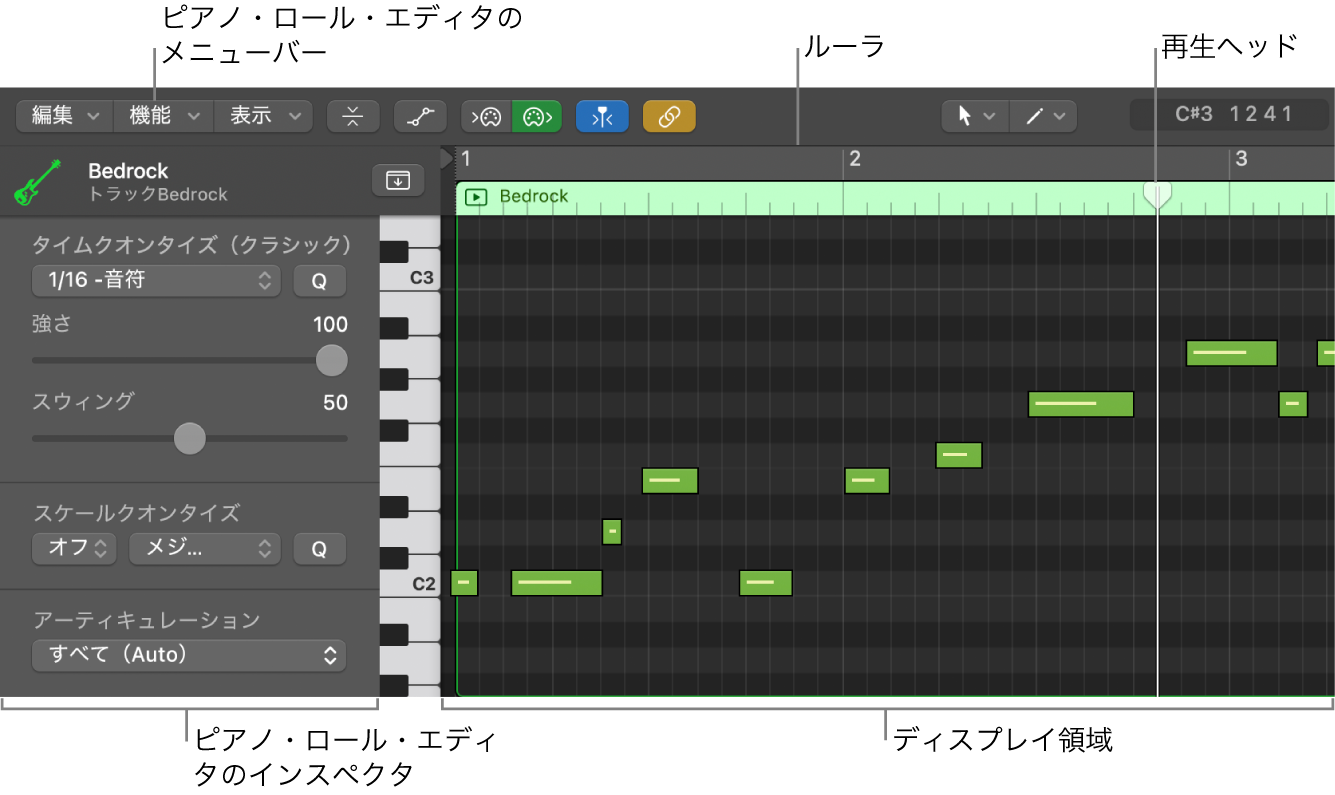Viewport: 1335px width, 795px height.
Task: Open the すべて (Auto) articulation dropdown
Action: pyautogui.click(x=190, y=656)
